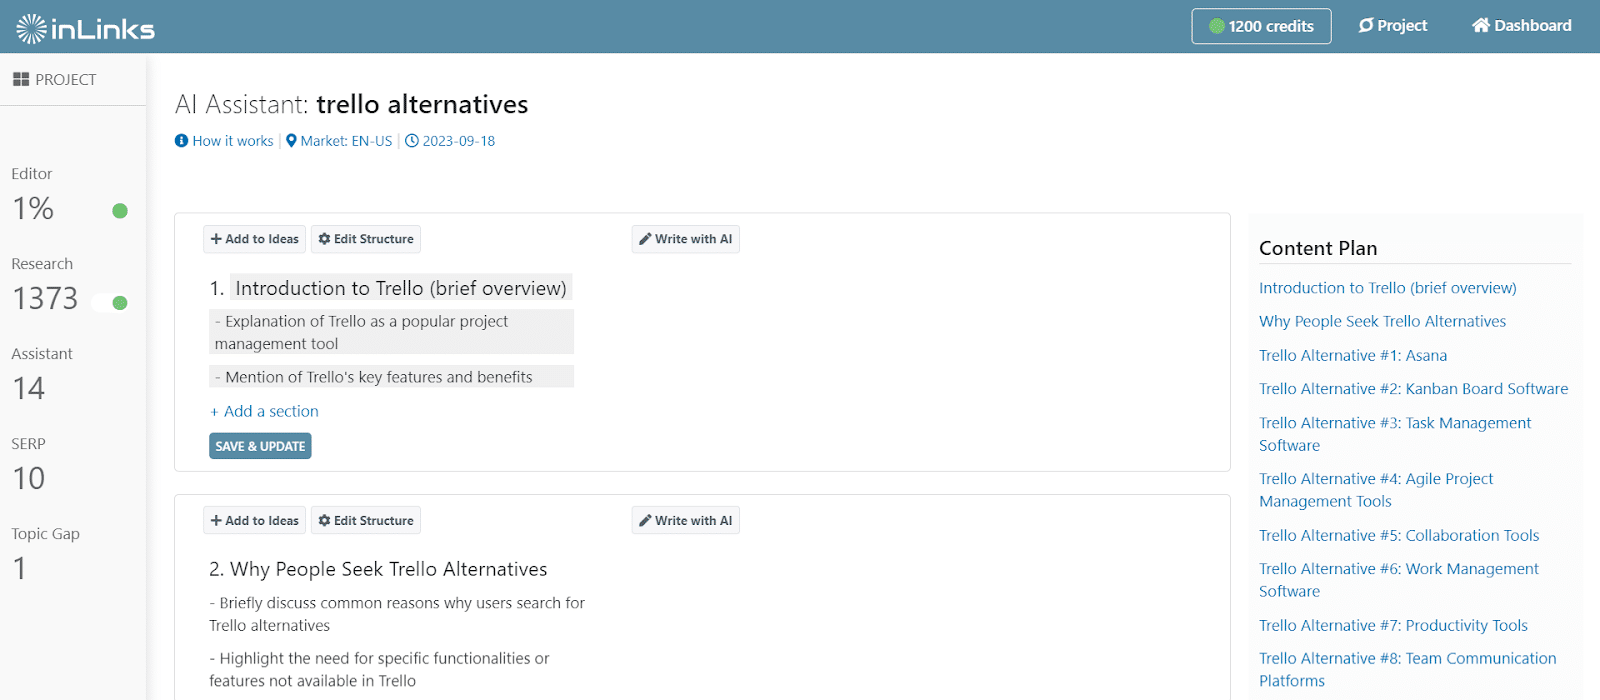Open Why People Seek Trello Alternatives plan link
1600x700 pixels.
(1382, 321)
